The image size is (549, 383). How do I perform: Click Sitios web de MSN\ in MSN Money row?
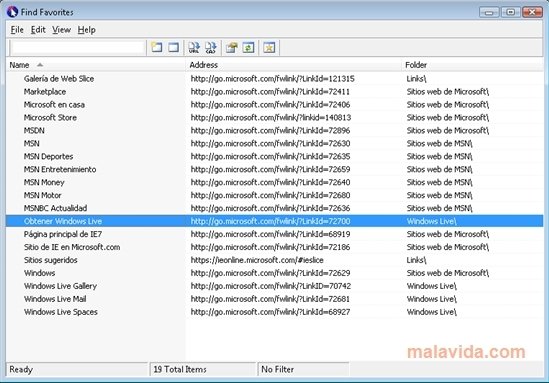tap(439, 182)
